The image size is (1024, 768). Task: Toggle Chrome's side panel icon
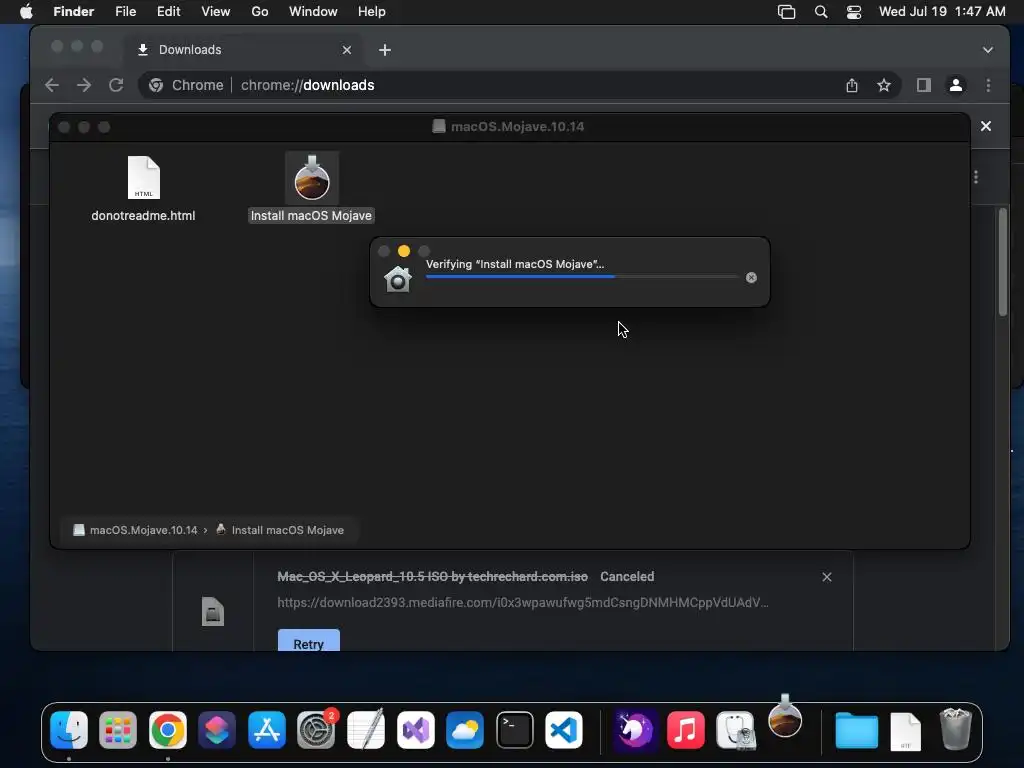click(x=923, y=85)
